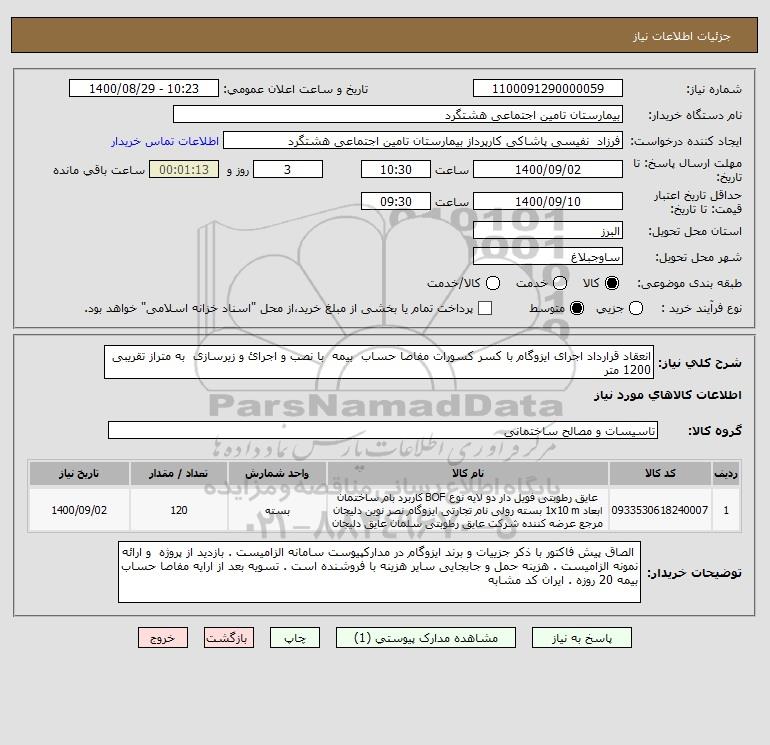Image resolution: width=770 pixels, height=745 pixels.
Task: Select the کالا/خدمت radio button
Action: click(493, 283)
